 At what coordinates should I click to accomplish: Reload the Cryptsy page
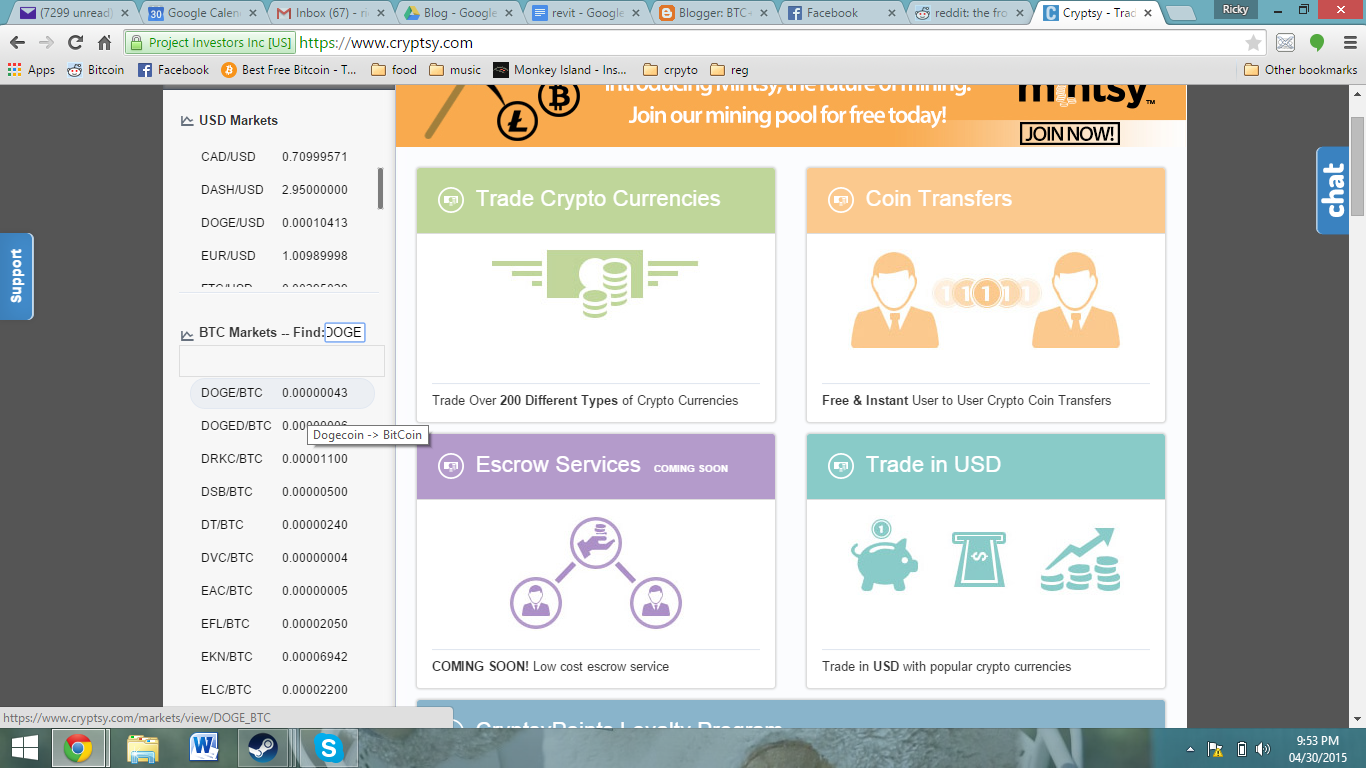coord(75,43)
